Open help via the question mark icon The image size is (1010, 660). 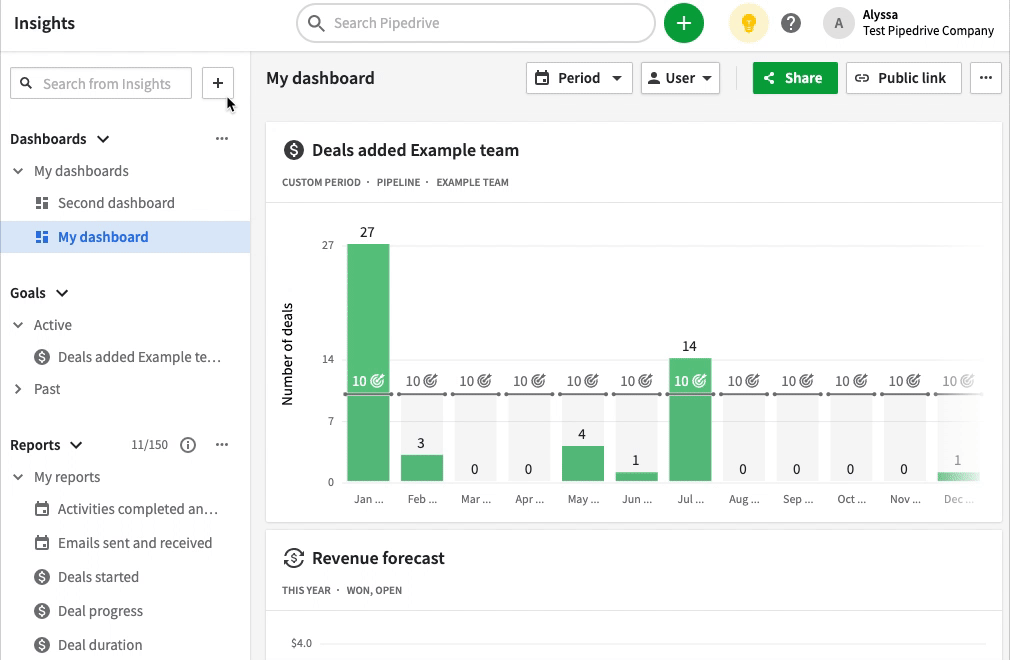point(791,22)
